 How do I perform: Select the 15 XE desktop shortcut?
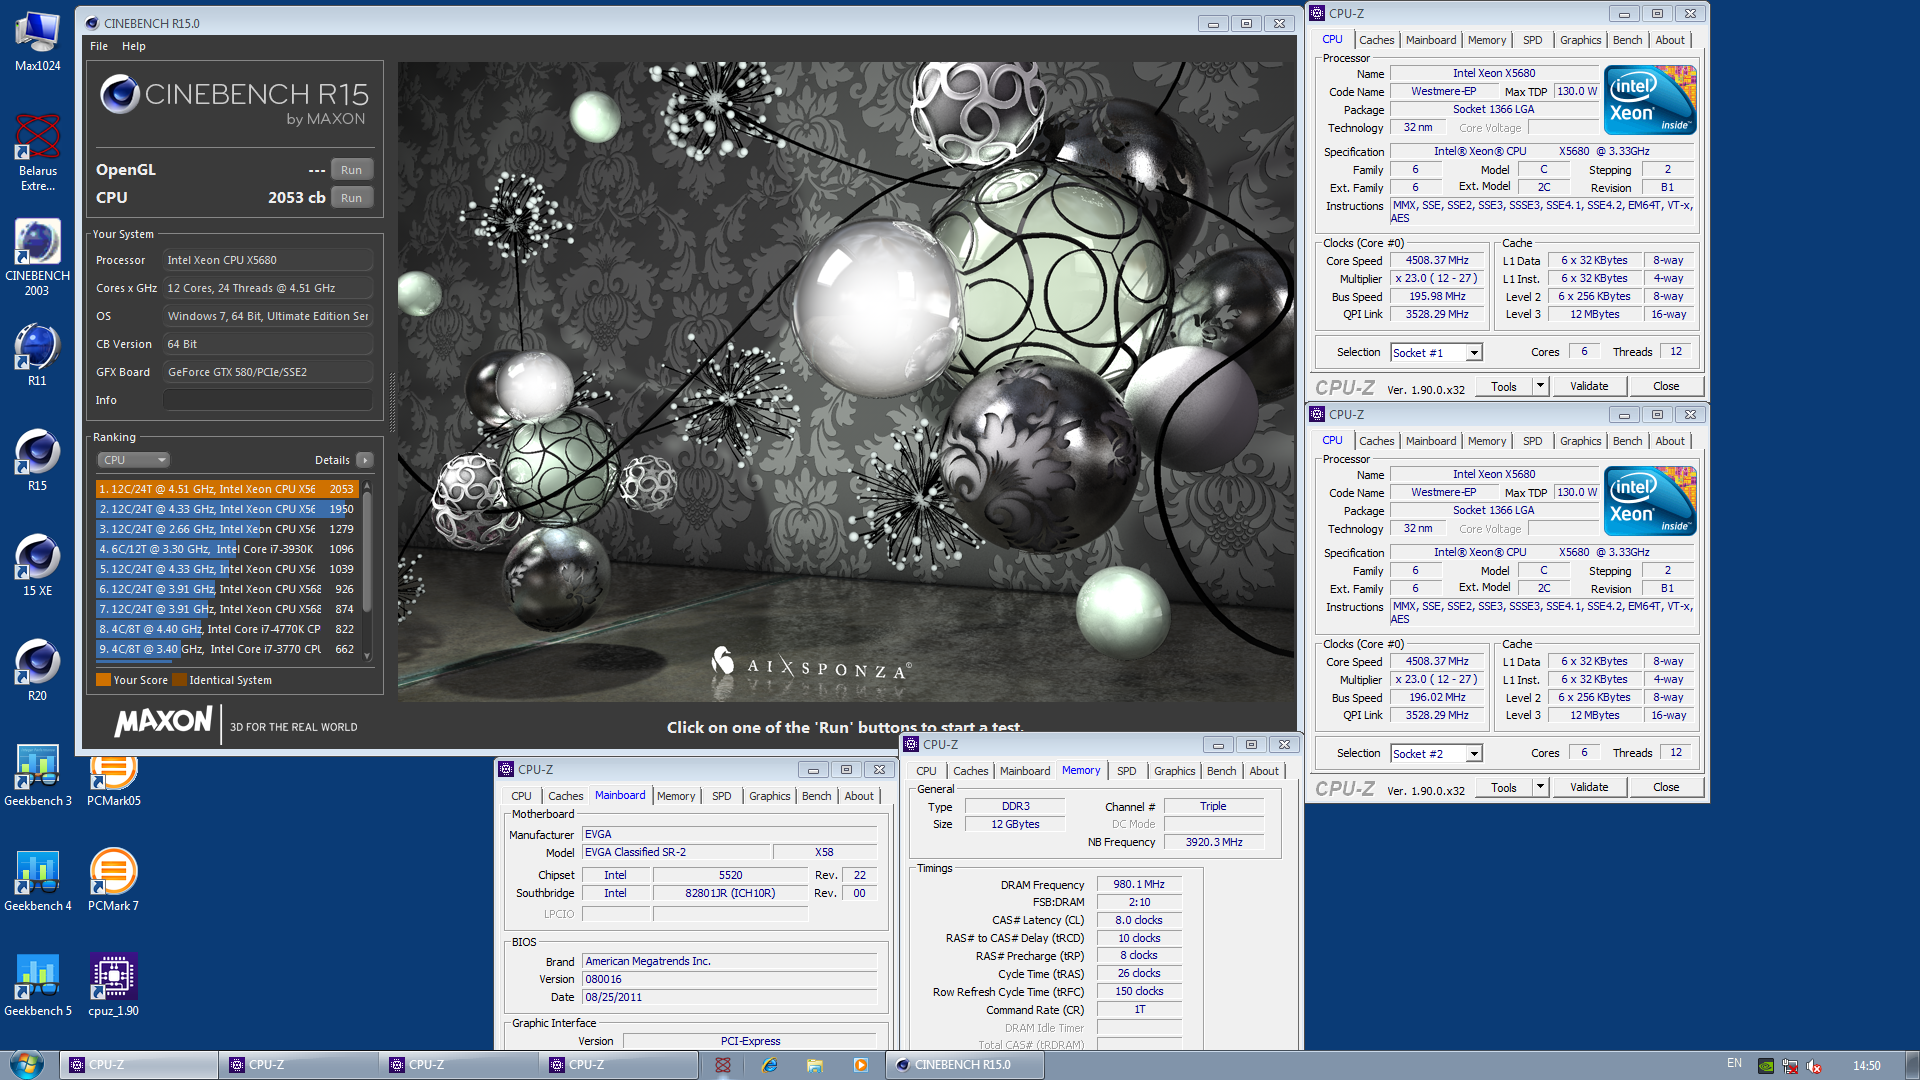click(x=37, y=565)
